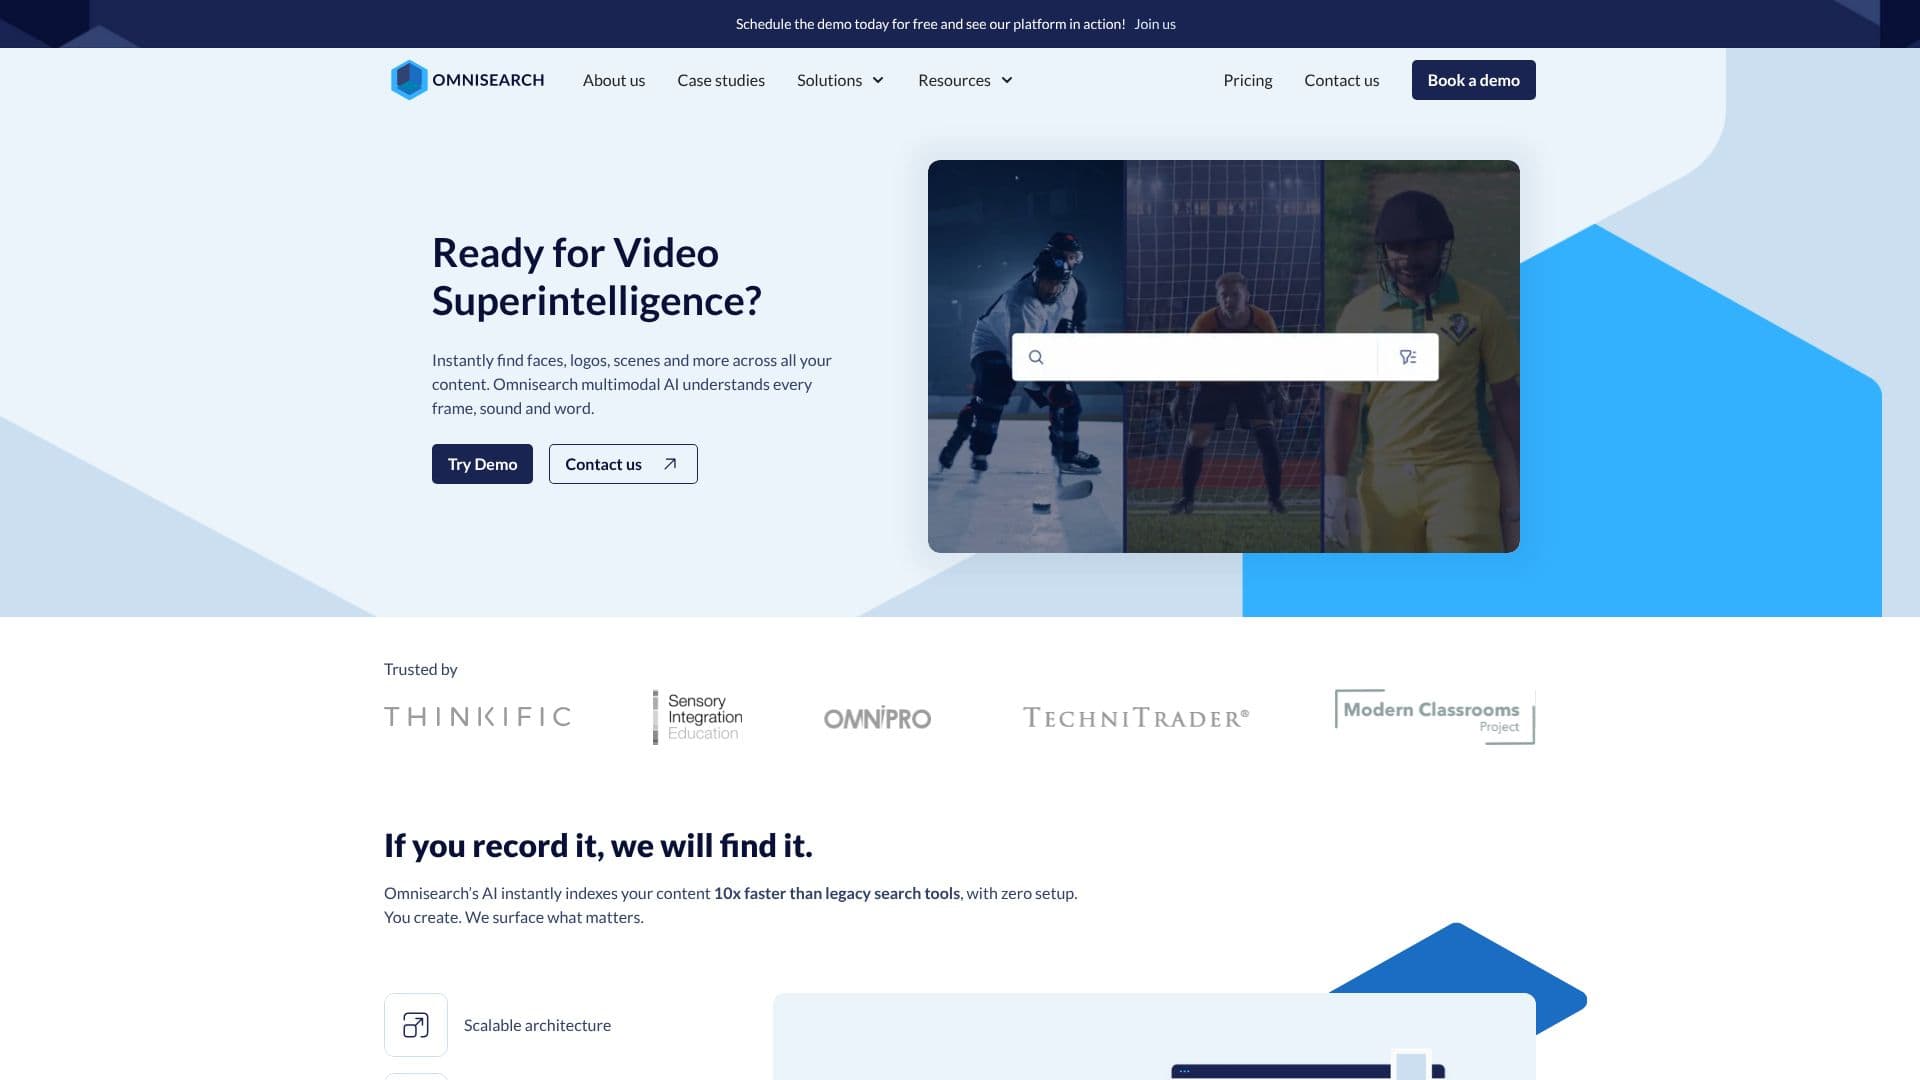The image size is (1920, 1080).
Task: Click the Scalable architecture icon tile
Action: (416, 1025)
